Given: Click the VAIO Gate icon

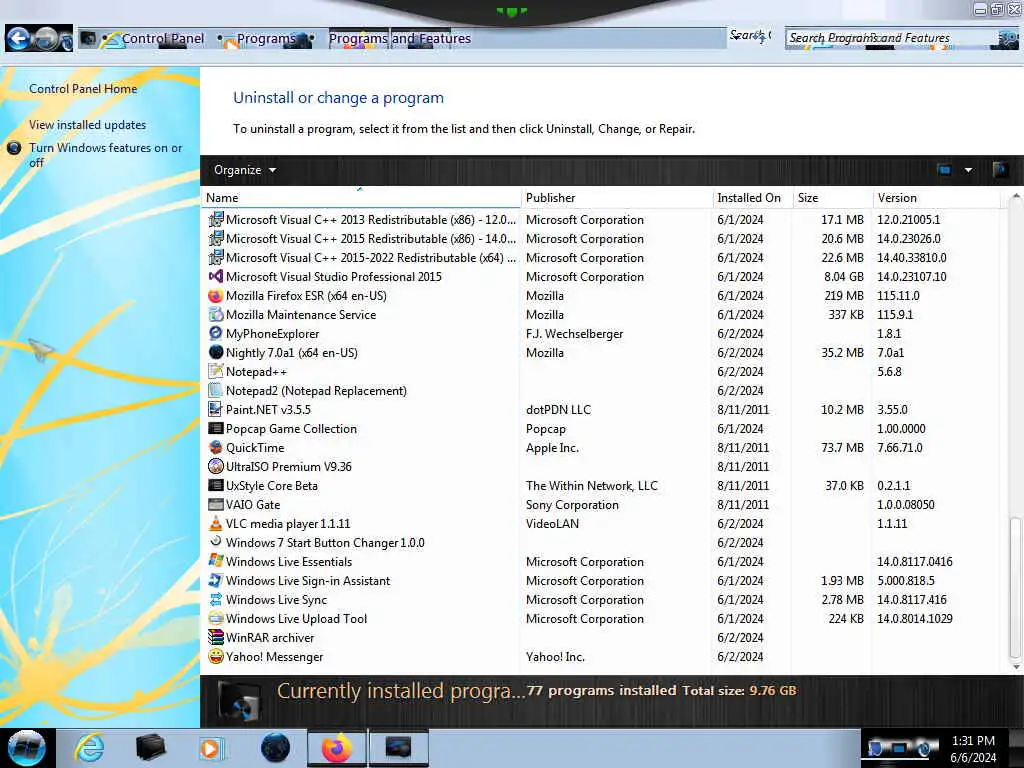Looking at the screenshot, I should (216, 504).
